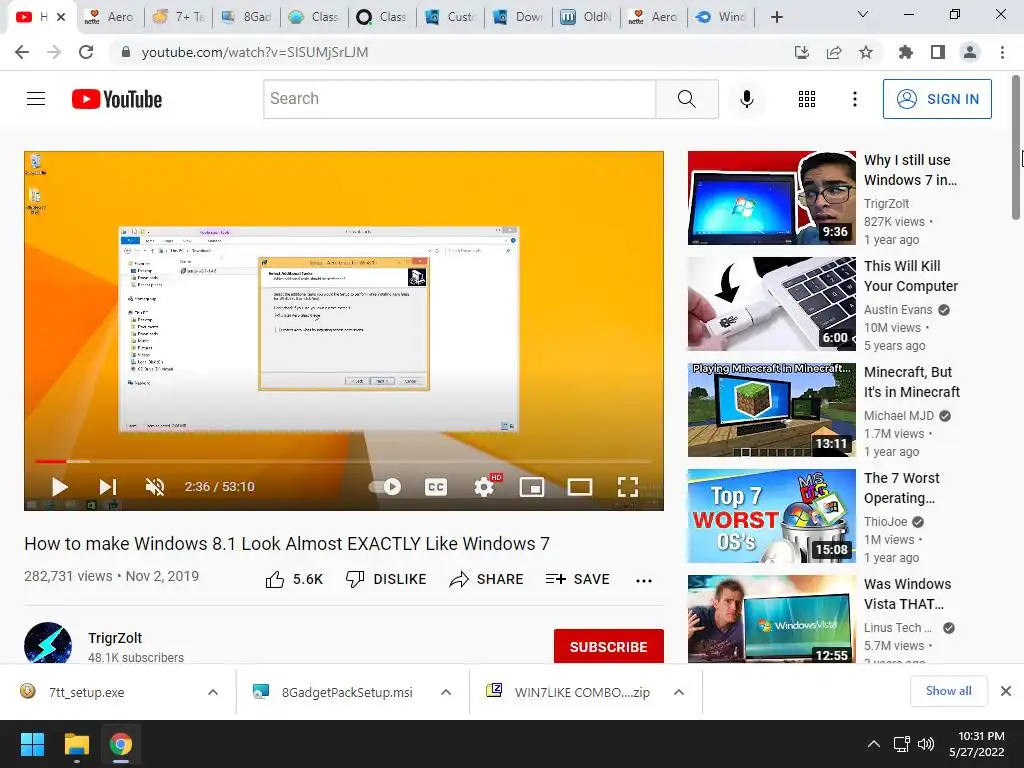Toggle Chrome side panel
The height and width of the screenshot is (768, 1024).
click(x=938, y=52)
